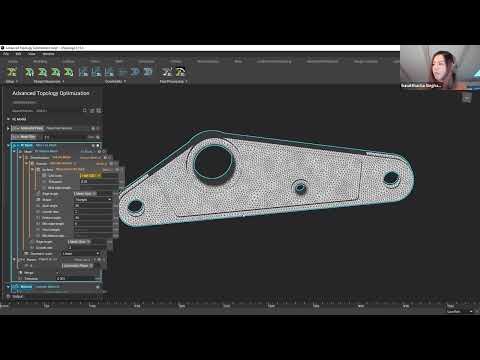Click the Advanced Topology Optimization panel title
Image resolution: width=480 pixels, height=360 pixels.
[51, 93]
